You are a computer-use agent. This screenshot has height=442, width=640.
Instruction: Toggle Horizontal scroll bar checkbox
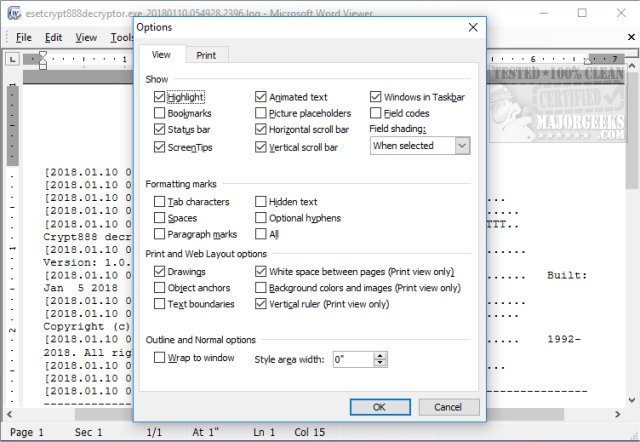(x=260, y=129)
